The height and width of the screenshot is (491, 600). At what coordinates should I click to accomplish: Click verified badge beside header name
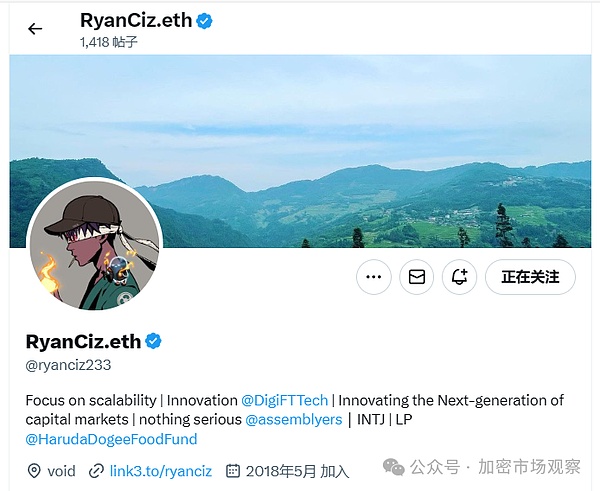pyautogui.click(x=204, y=21)
